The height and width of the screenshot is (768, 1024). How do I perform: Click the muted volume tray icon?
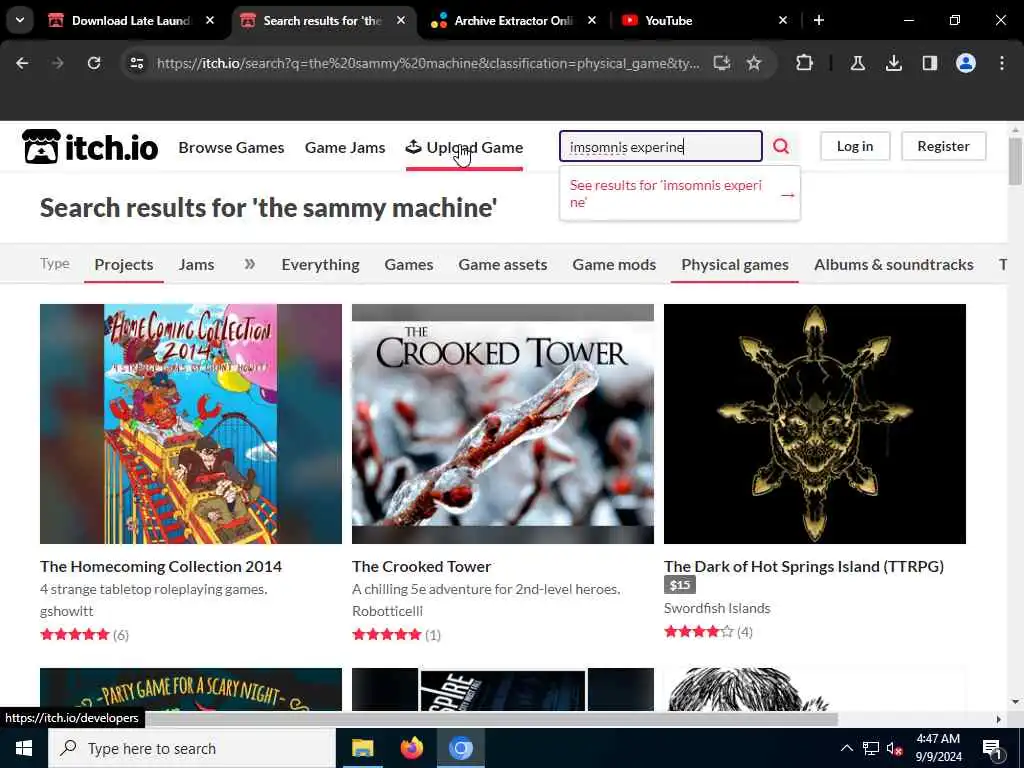pyautogui.click(x=895, y=748)
